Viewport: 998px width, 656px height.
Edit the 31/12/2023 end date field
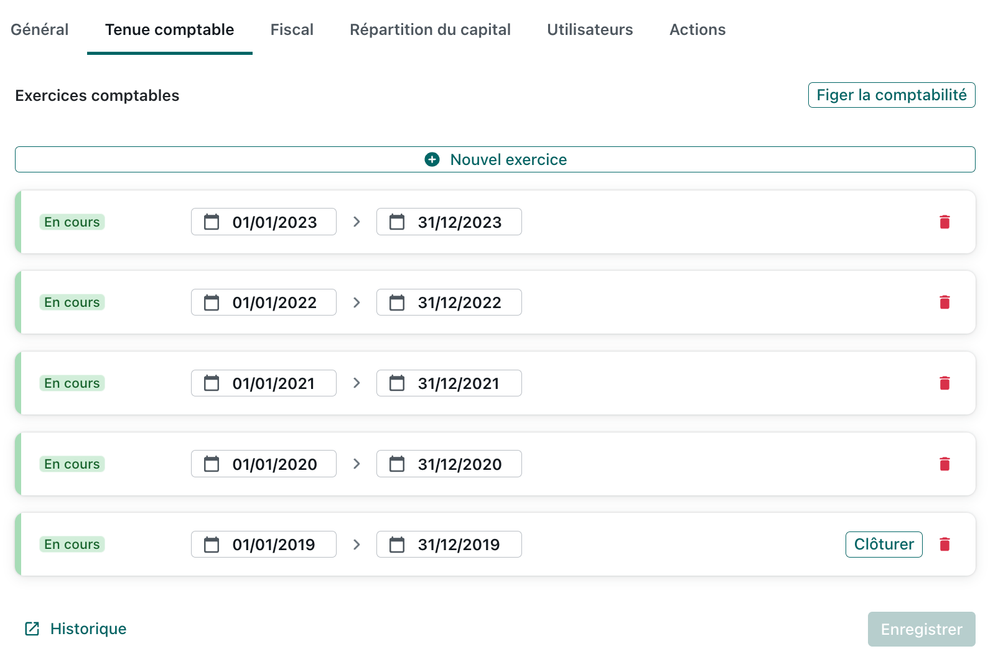point(459,222)
